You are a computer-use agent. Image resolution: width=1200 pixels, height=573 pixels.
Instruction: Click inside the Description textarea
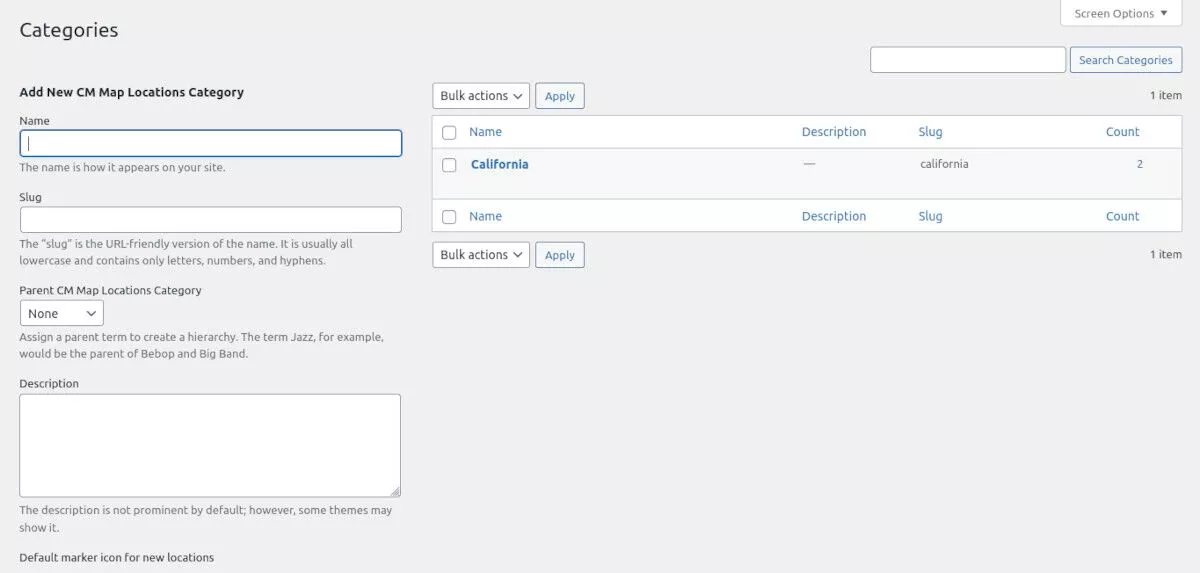click(210, 445)
